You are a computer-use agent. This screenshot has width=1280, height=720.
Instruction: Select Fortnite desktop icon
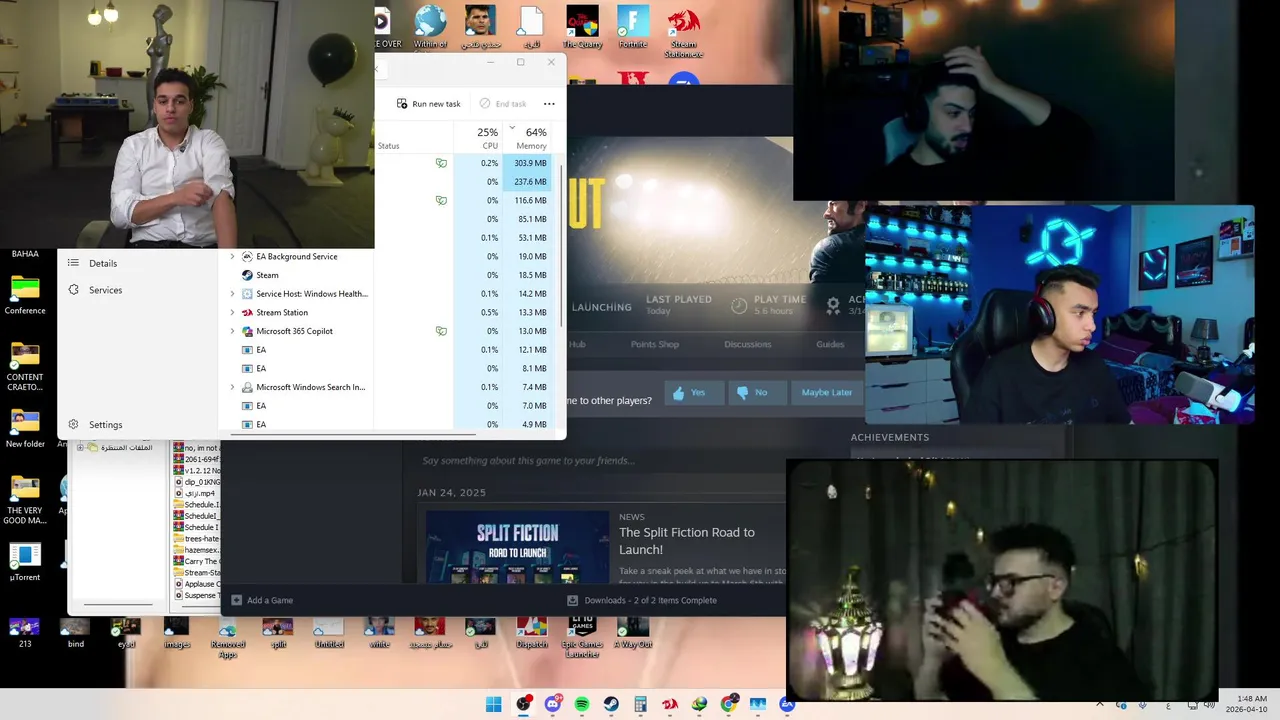[x=633, y=27]
